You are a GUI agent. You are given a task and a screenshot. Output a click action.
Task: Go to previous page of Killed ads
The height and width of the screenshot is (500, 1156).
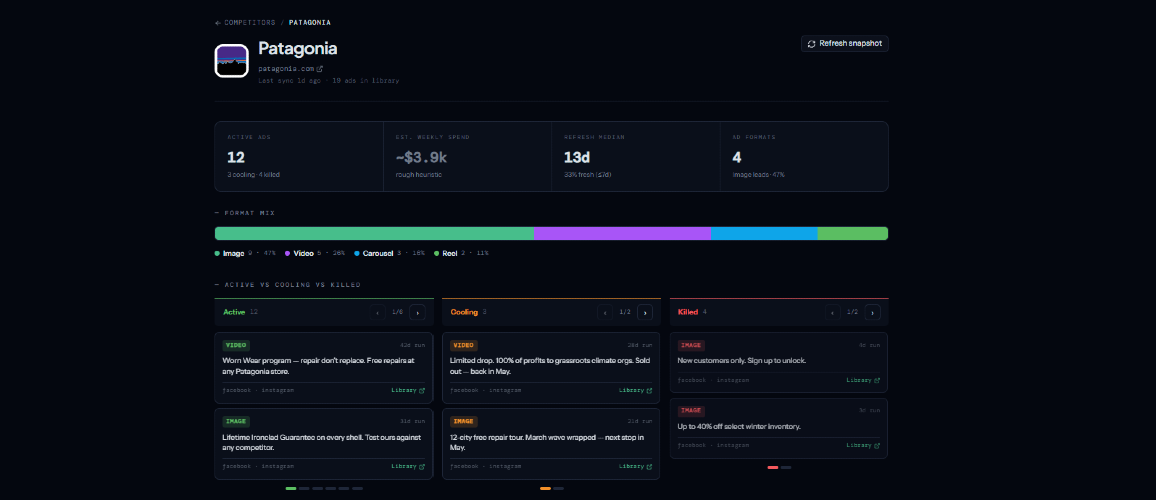833,313
